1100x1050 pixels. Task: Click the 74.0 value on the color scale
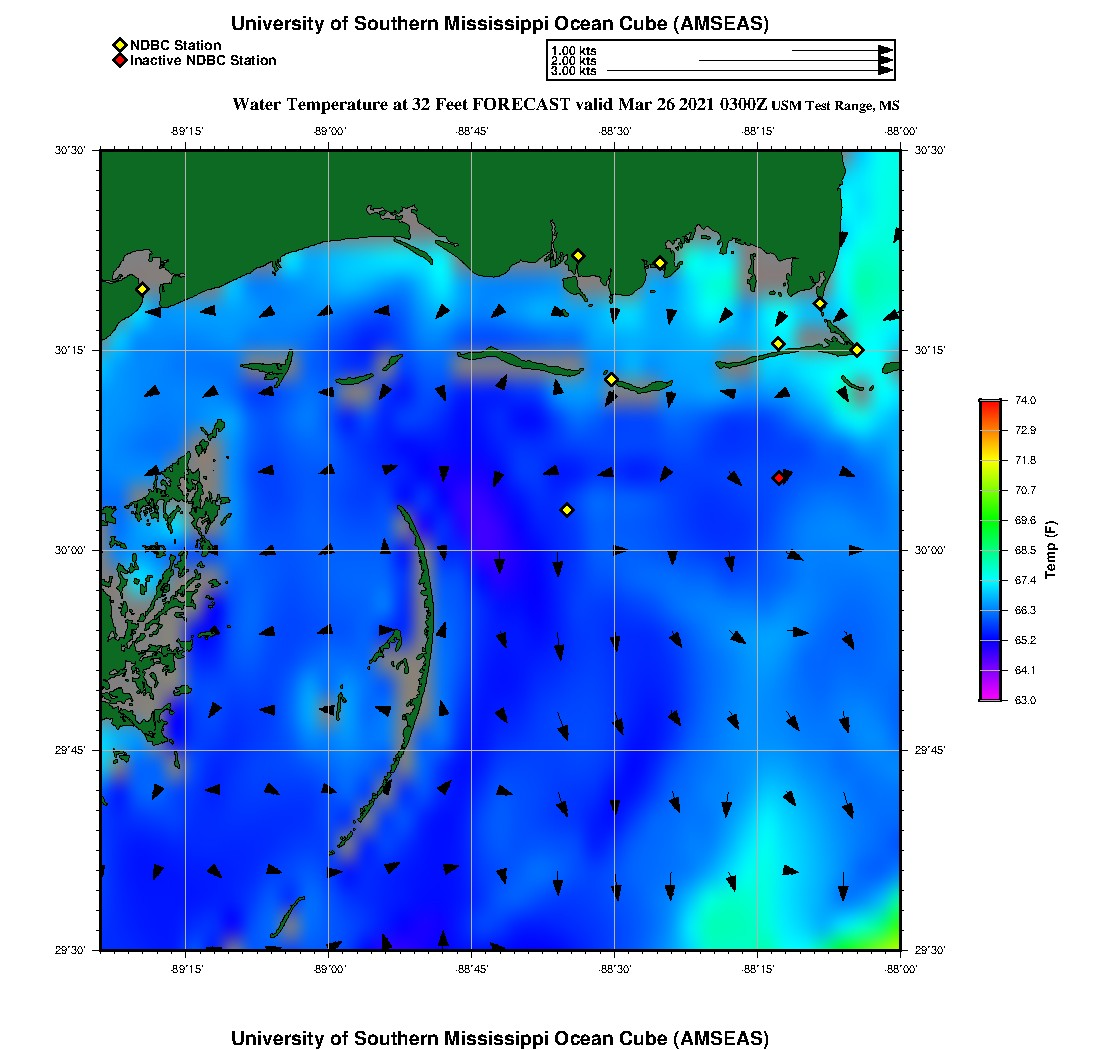(x=1024, y=400)
